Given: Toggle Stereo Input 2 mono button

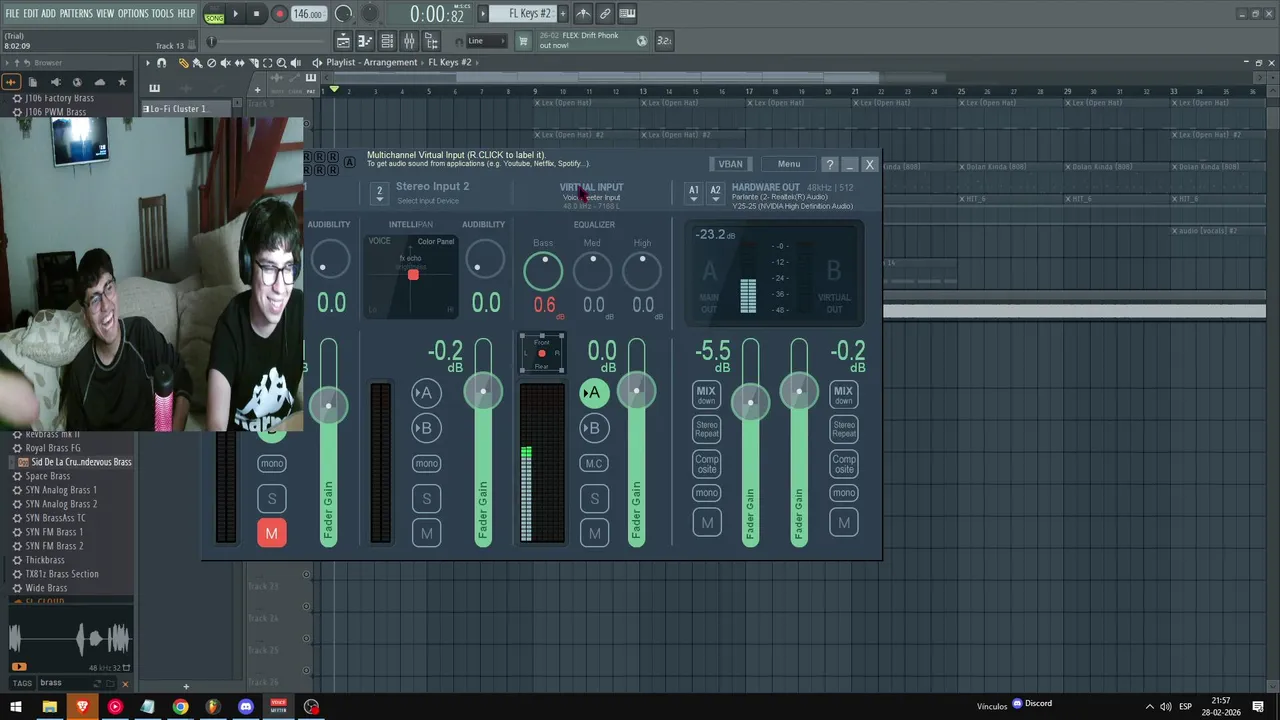Looking at the screenshot, I should [426, 463].
